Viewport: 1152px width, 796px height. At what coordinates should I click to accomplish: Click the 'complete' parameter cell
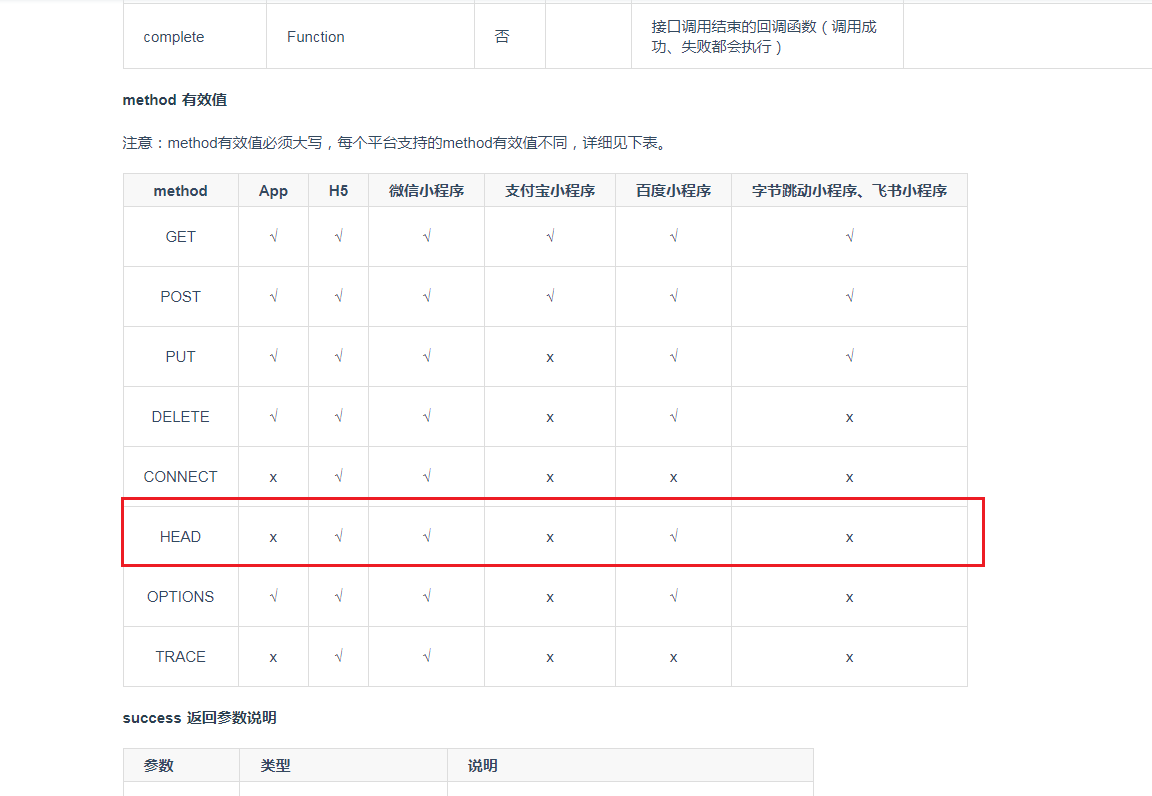tap(173, 37)
